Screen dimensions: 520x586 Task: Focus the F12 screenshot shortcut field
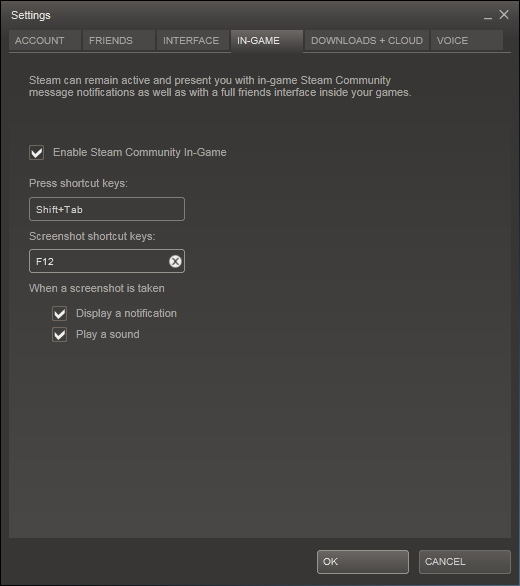[107, 261]
